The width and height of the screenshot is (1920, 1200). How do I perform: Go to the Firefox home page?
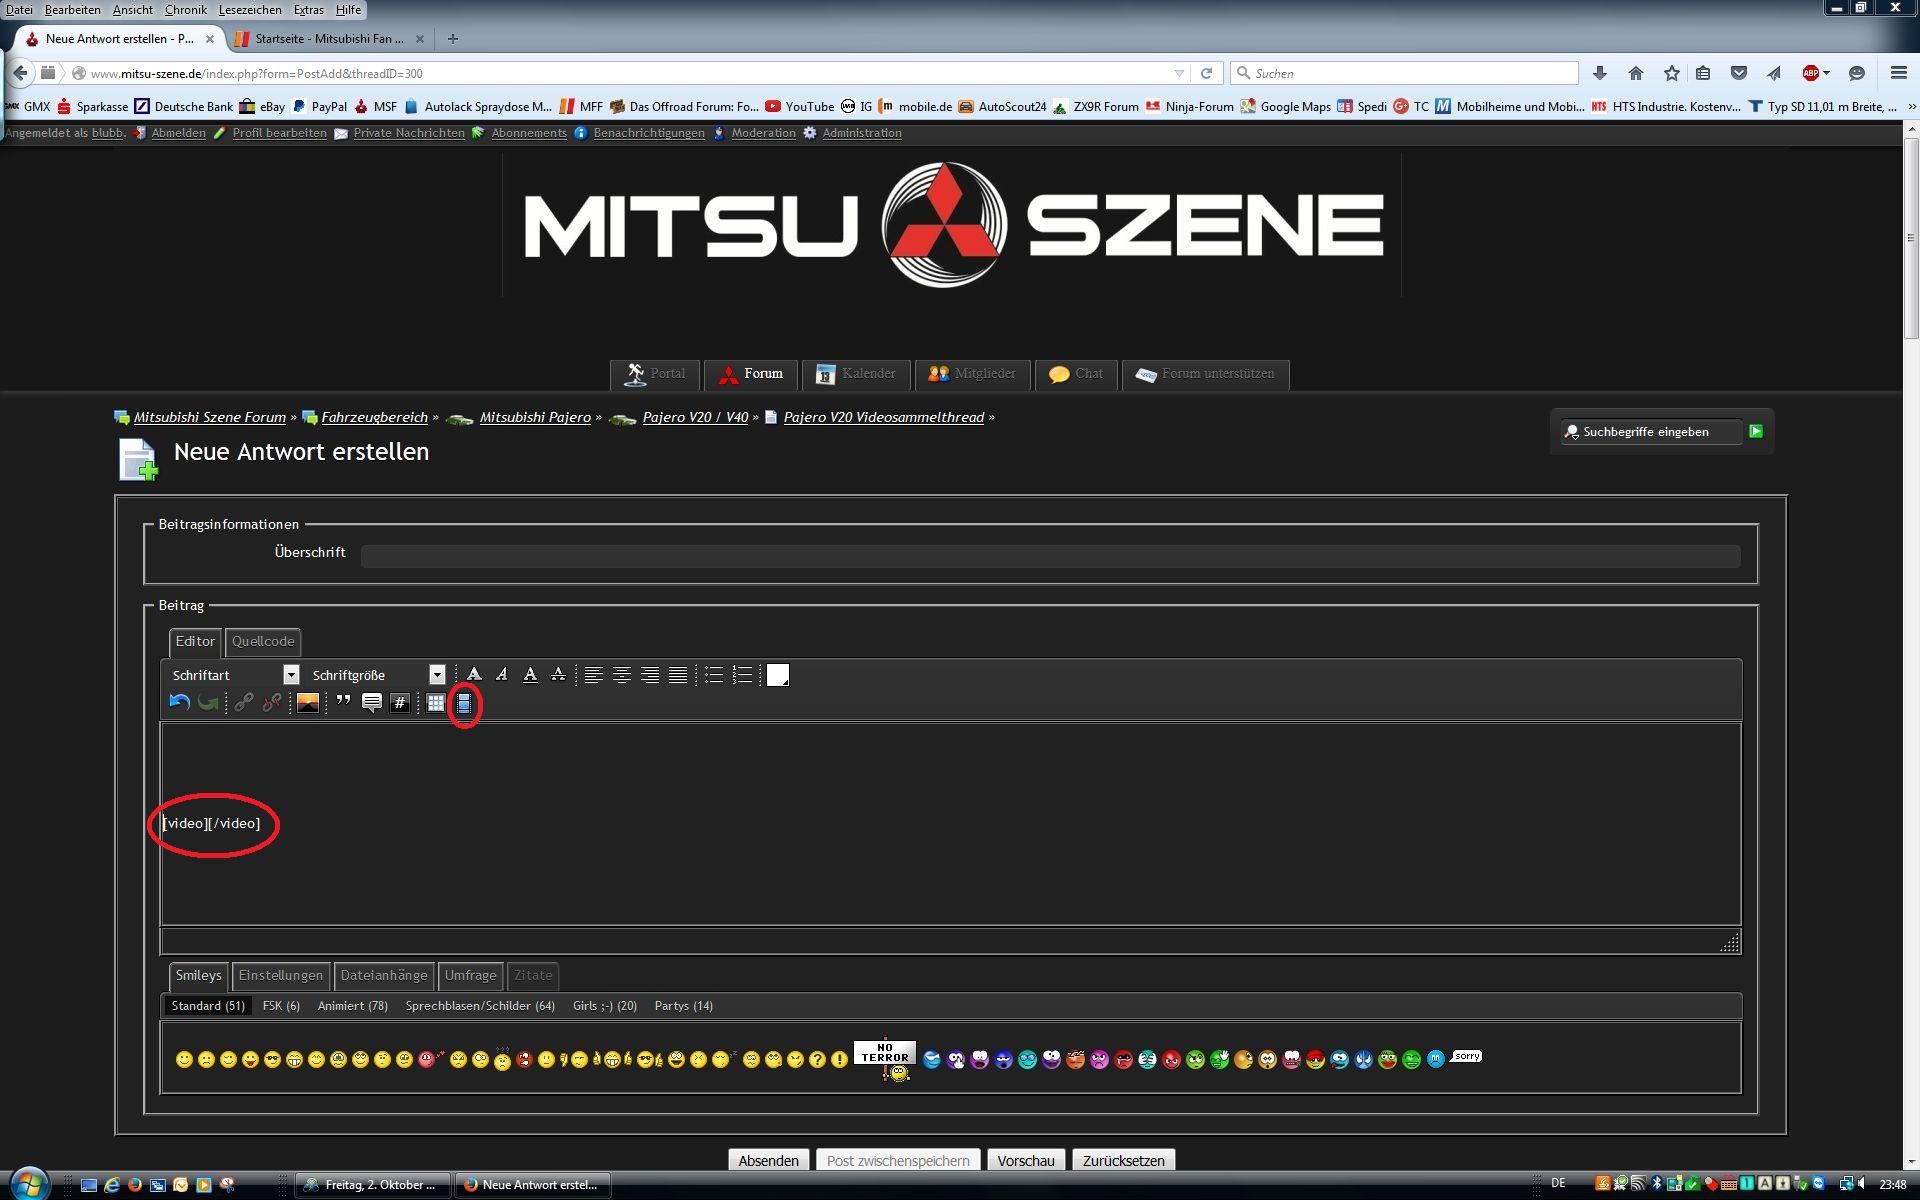coord(1636,73)
